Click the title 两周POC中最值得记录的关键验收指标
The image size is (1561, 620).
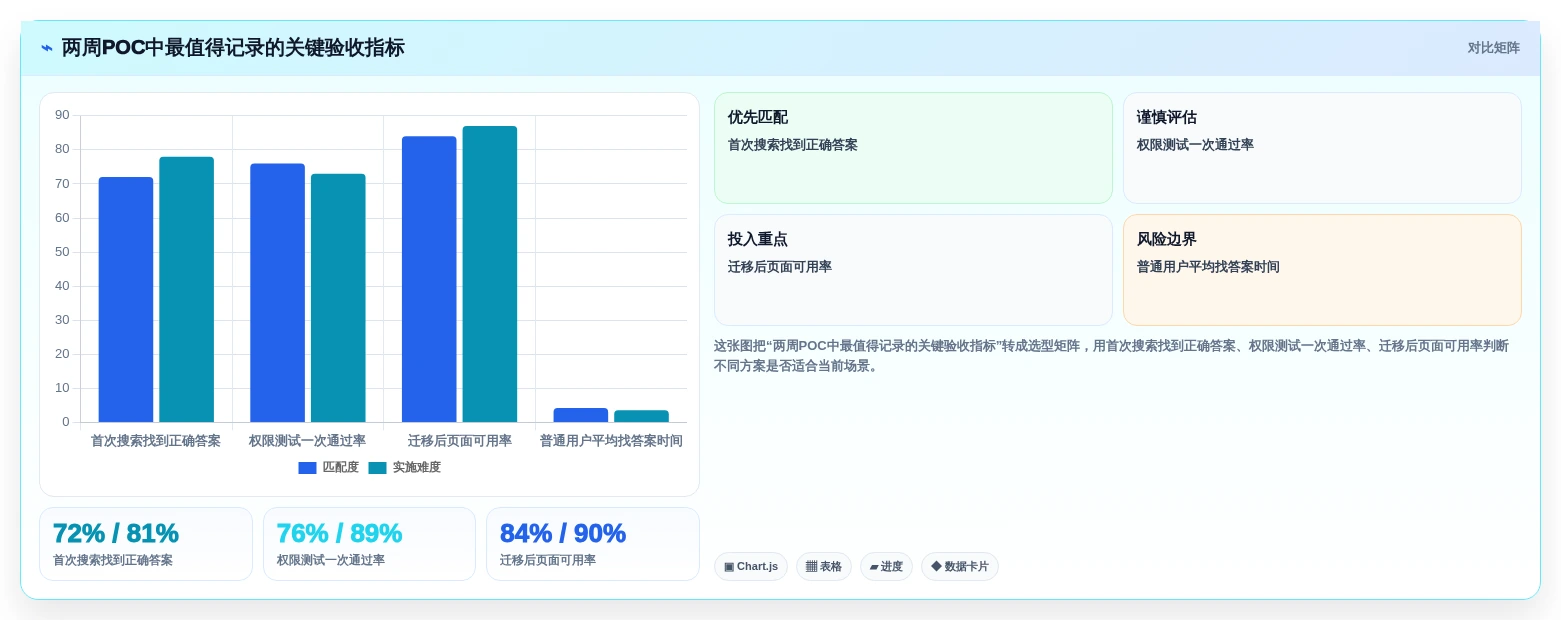(233, 48)
